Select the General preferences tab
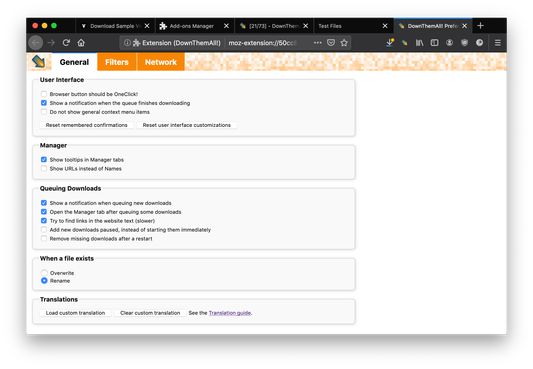The width and height of the screenshot is (533, 369). 74,62
